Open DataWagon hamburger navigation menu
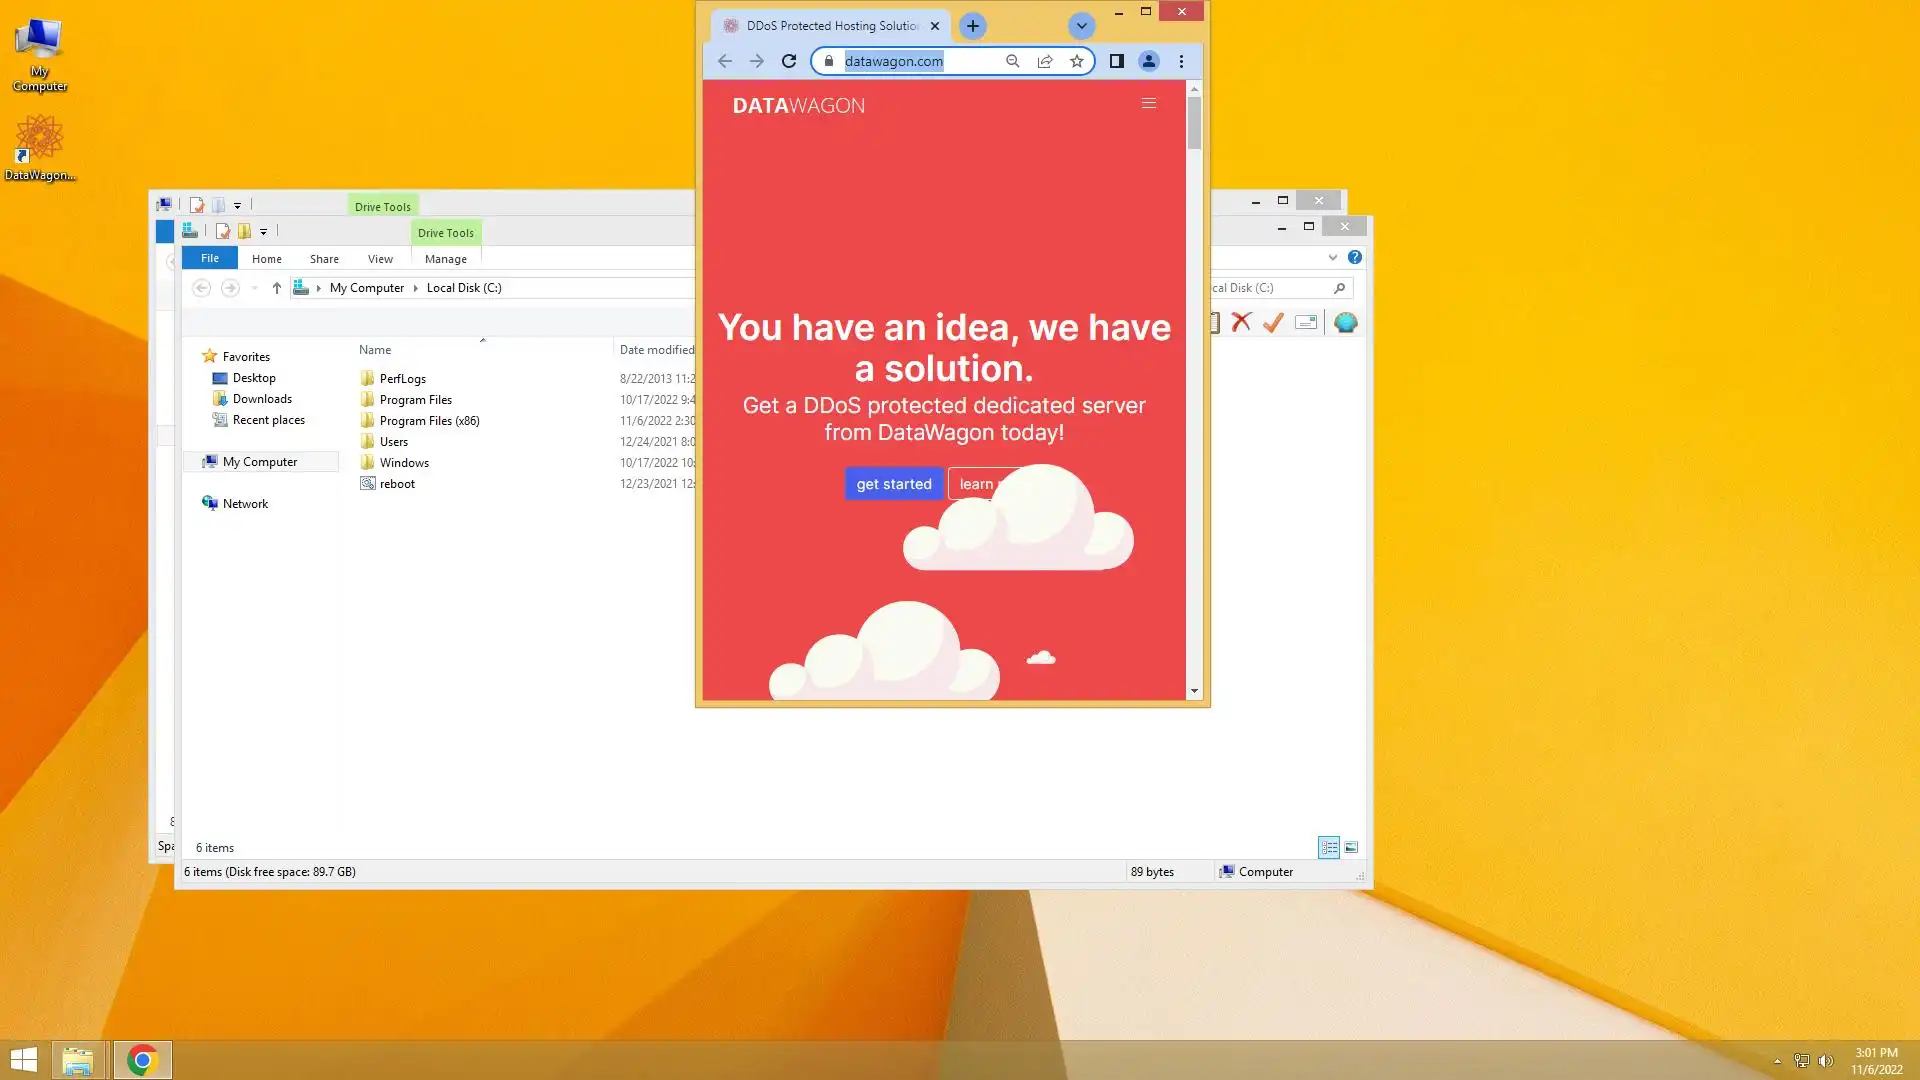The width and height of the screenshot is (1920, 1080). [1149, 103]
